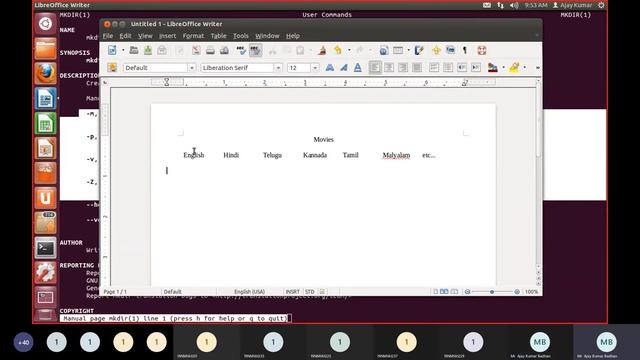Viewport: 640px width, 360px height.
Task: Toggle Numbering list on
Action: click(434, 67)
